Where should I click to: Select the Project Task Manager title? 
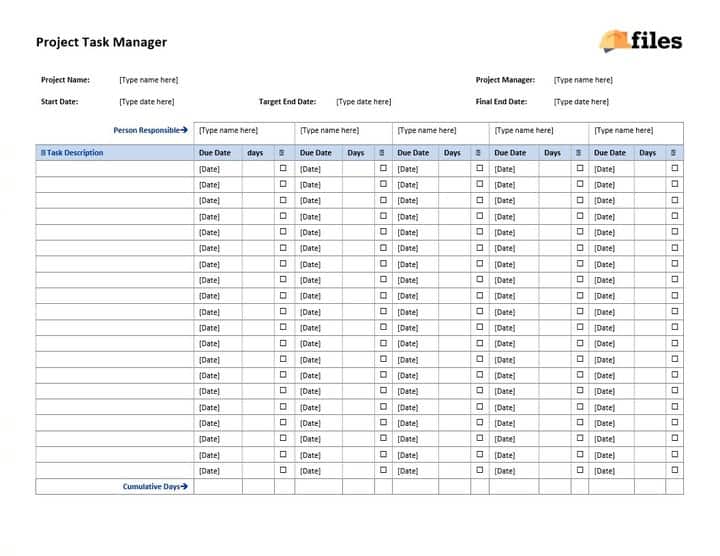101,42
